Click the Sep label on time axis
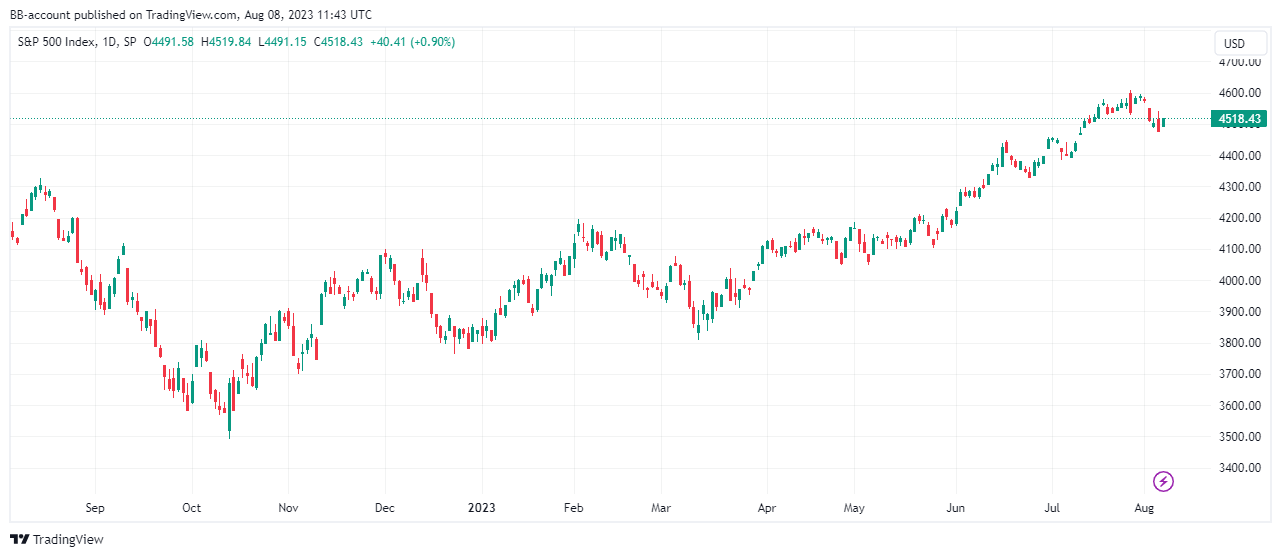The height and width of the screenshot is (557, 1281). click(x=95, y=508)
